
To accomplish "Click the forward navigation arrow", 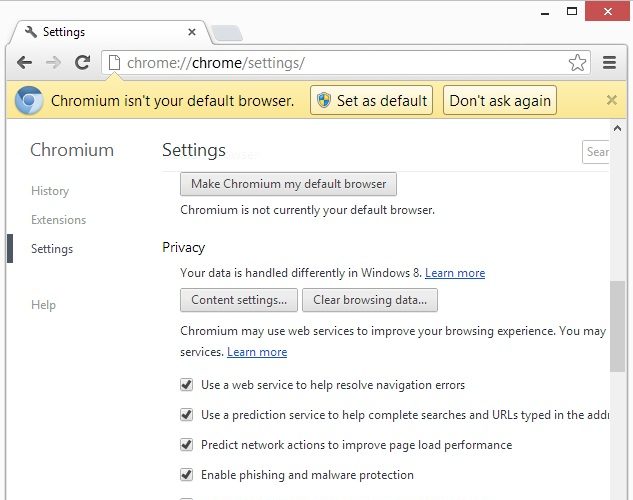I will [x=54, y=63].
